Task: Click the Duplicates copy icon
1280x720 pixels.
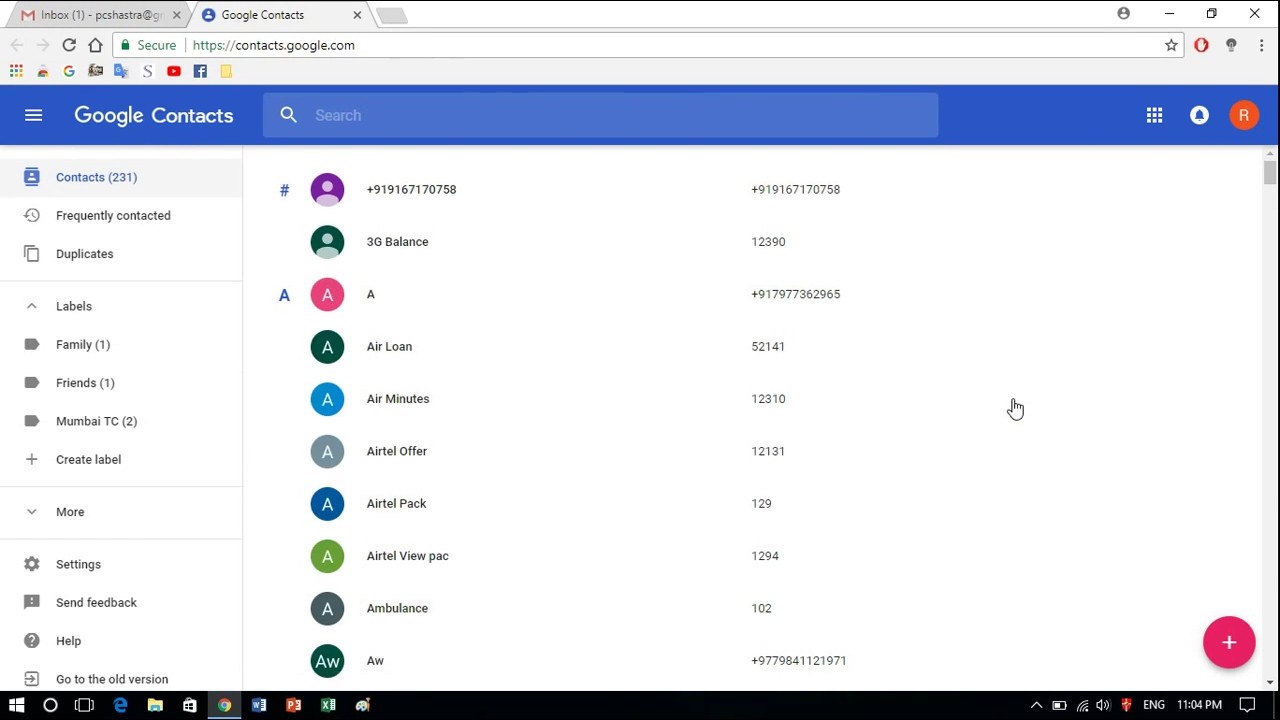Action: (32, 253)
